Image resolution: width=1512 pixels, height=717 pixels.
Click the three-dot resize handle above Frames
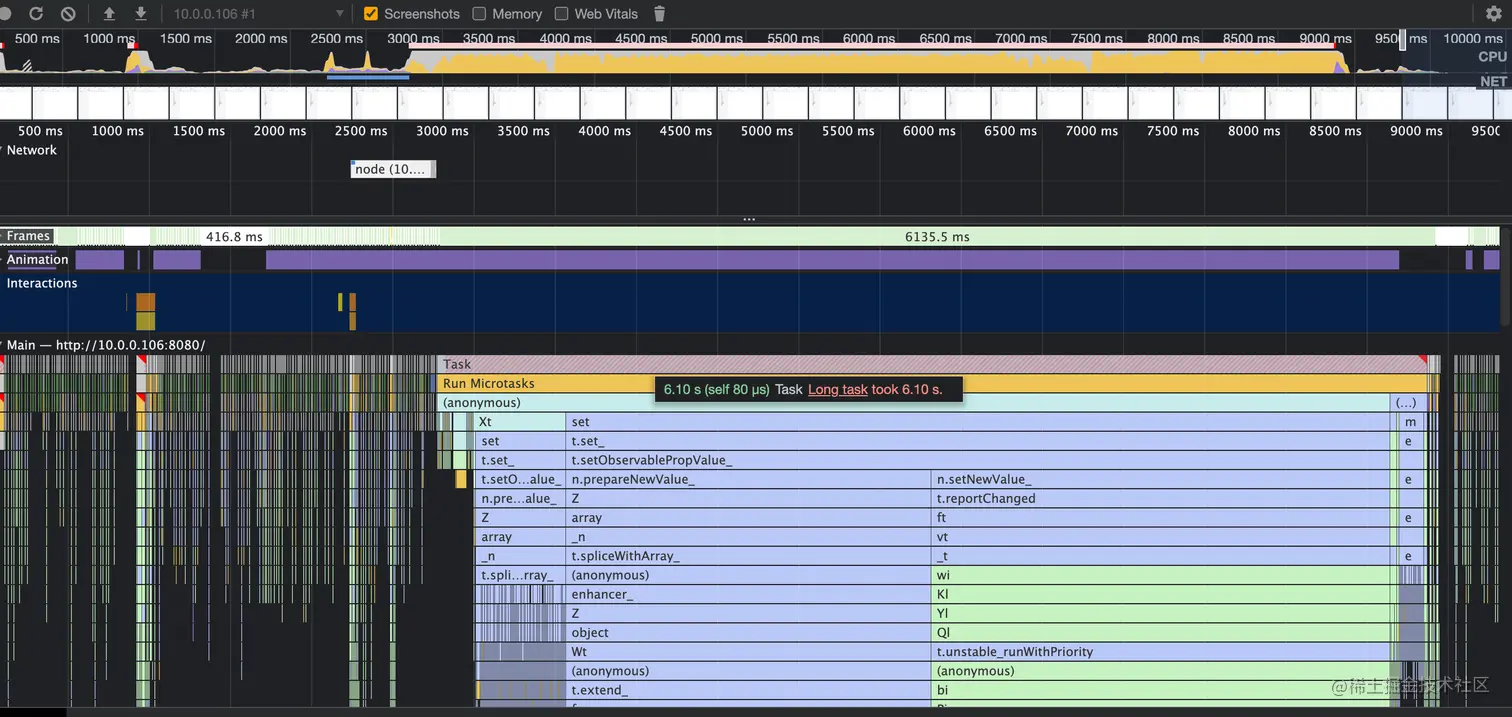(749, 218)
